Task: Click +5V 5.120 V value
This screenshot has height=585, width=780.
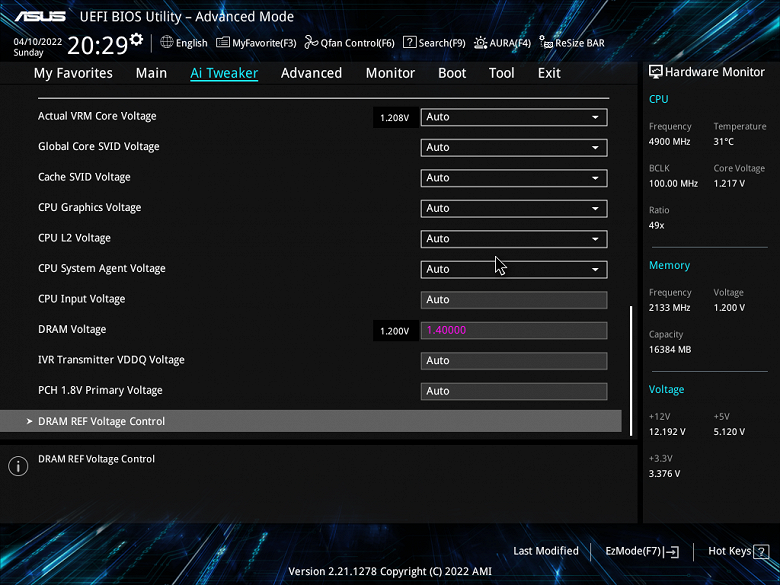Action: coord(729,432)
